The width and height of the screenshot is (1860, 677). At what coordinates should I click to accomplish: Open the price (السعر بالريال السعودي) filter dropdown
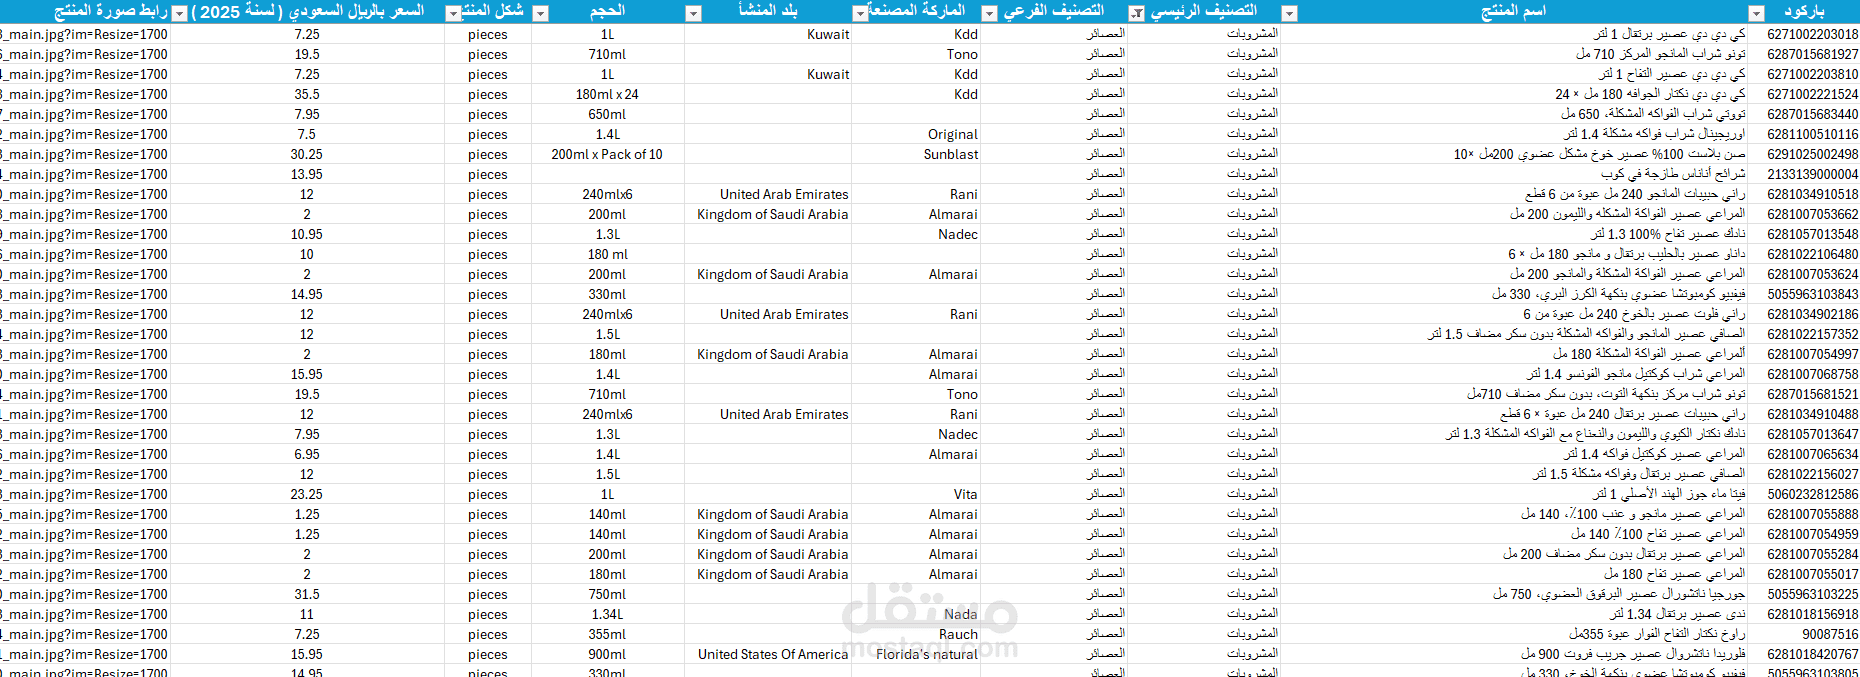179,13
